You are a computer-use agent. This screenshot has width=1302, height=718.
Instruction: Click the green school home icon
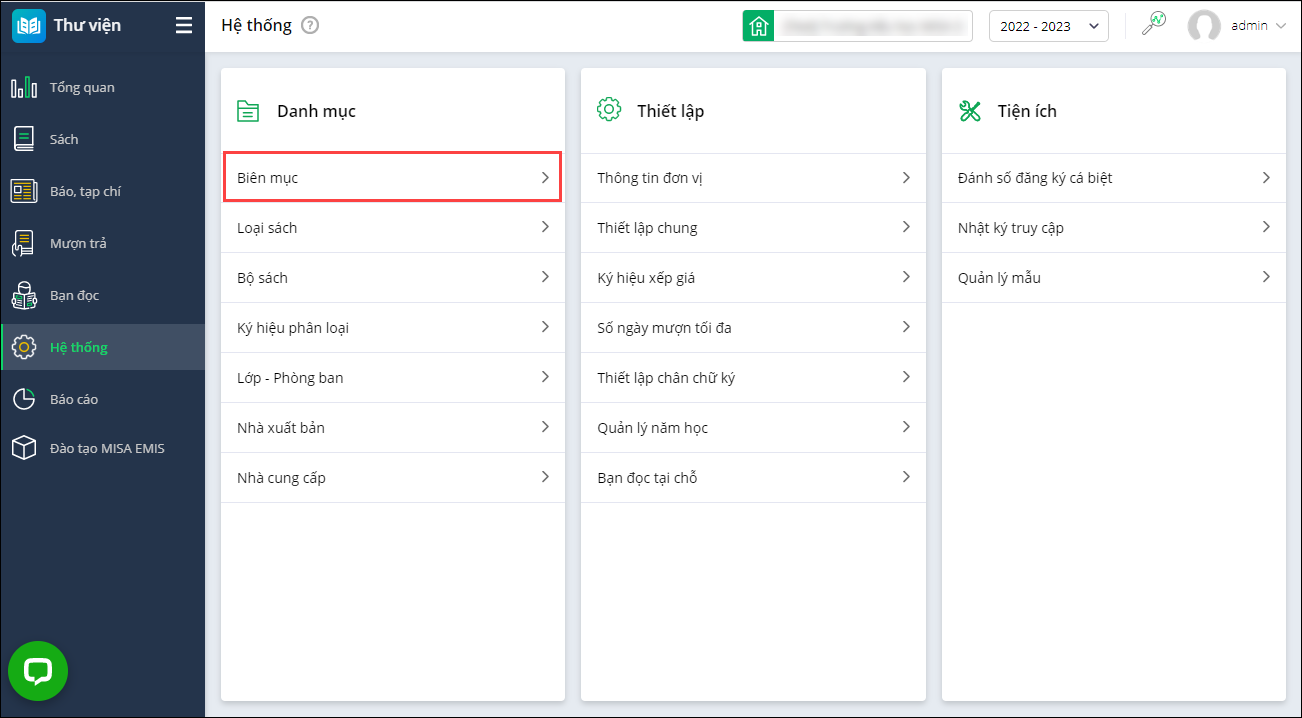758,26
